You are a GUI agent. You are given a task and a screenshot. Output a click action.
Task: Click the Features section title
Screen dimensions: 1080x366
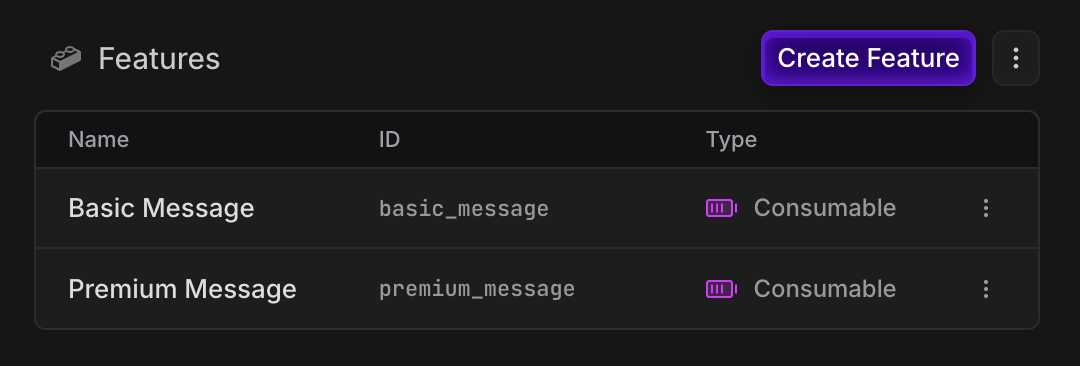coord(159,59)
